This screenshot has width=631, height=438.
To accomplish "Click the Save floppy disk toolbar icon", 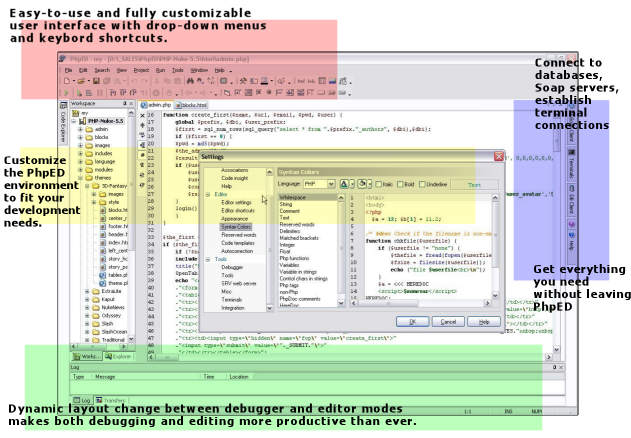I will tap(96, 81).
